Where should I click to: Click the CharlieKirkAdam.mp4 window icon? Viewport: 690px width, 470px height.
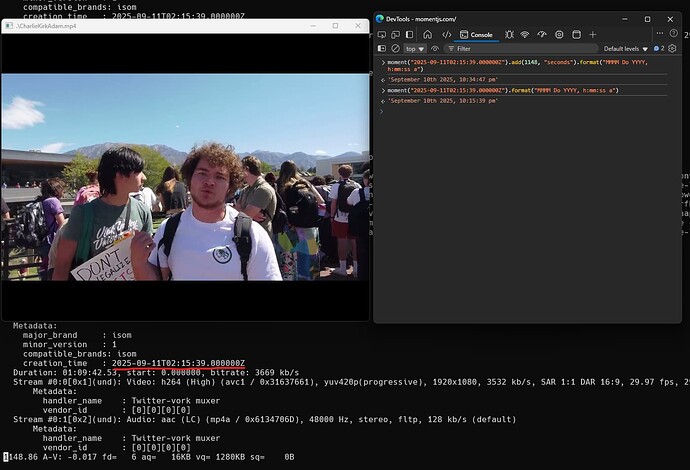click(9, 26)
